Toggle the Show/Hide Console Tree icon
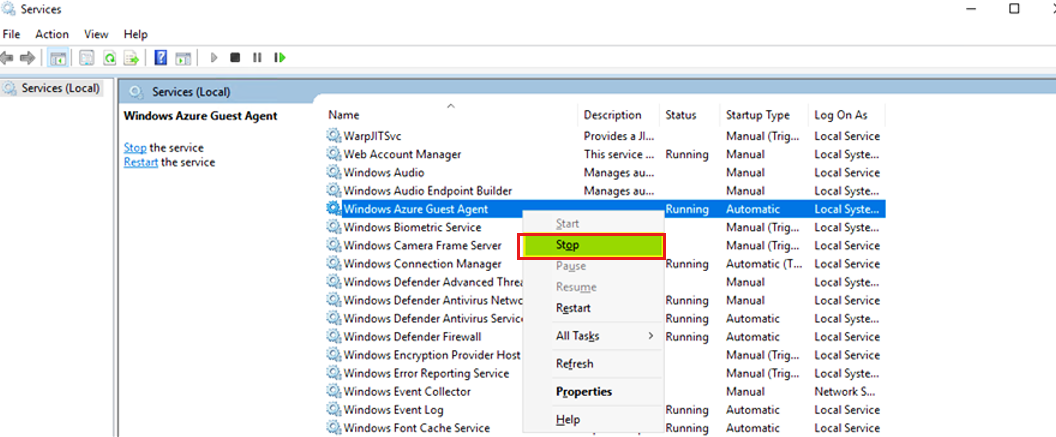Image resolution: width=1056 pixels, height=437 pixels. [58, 58]
